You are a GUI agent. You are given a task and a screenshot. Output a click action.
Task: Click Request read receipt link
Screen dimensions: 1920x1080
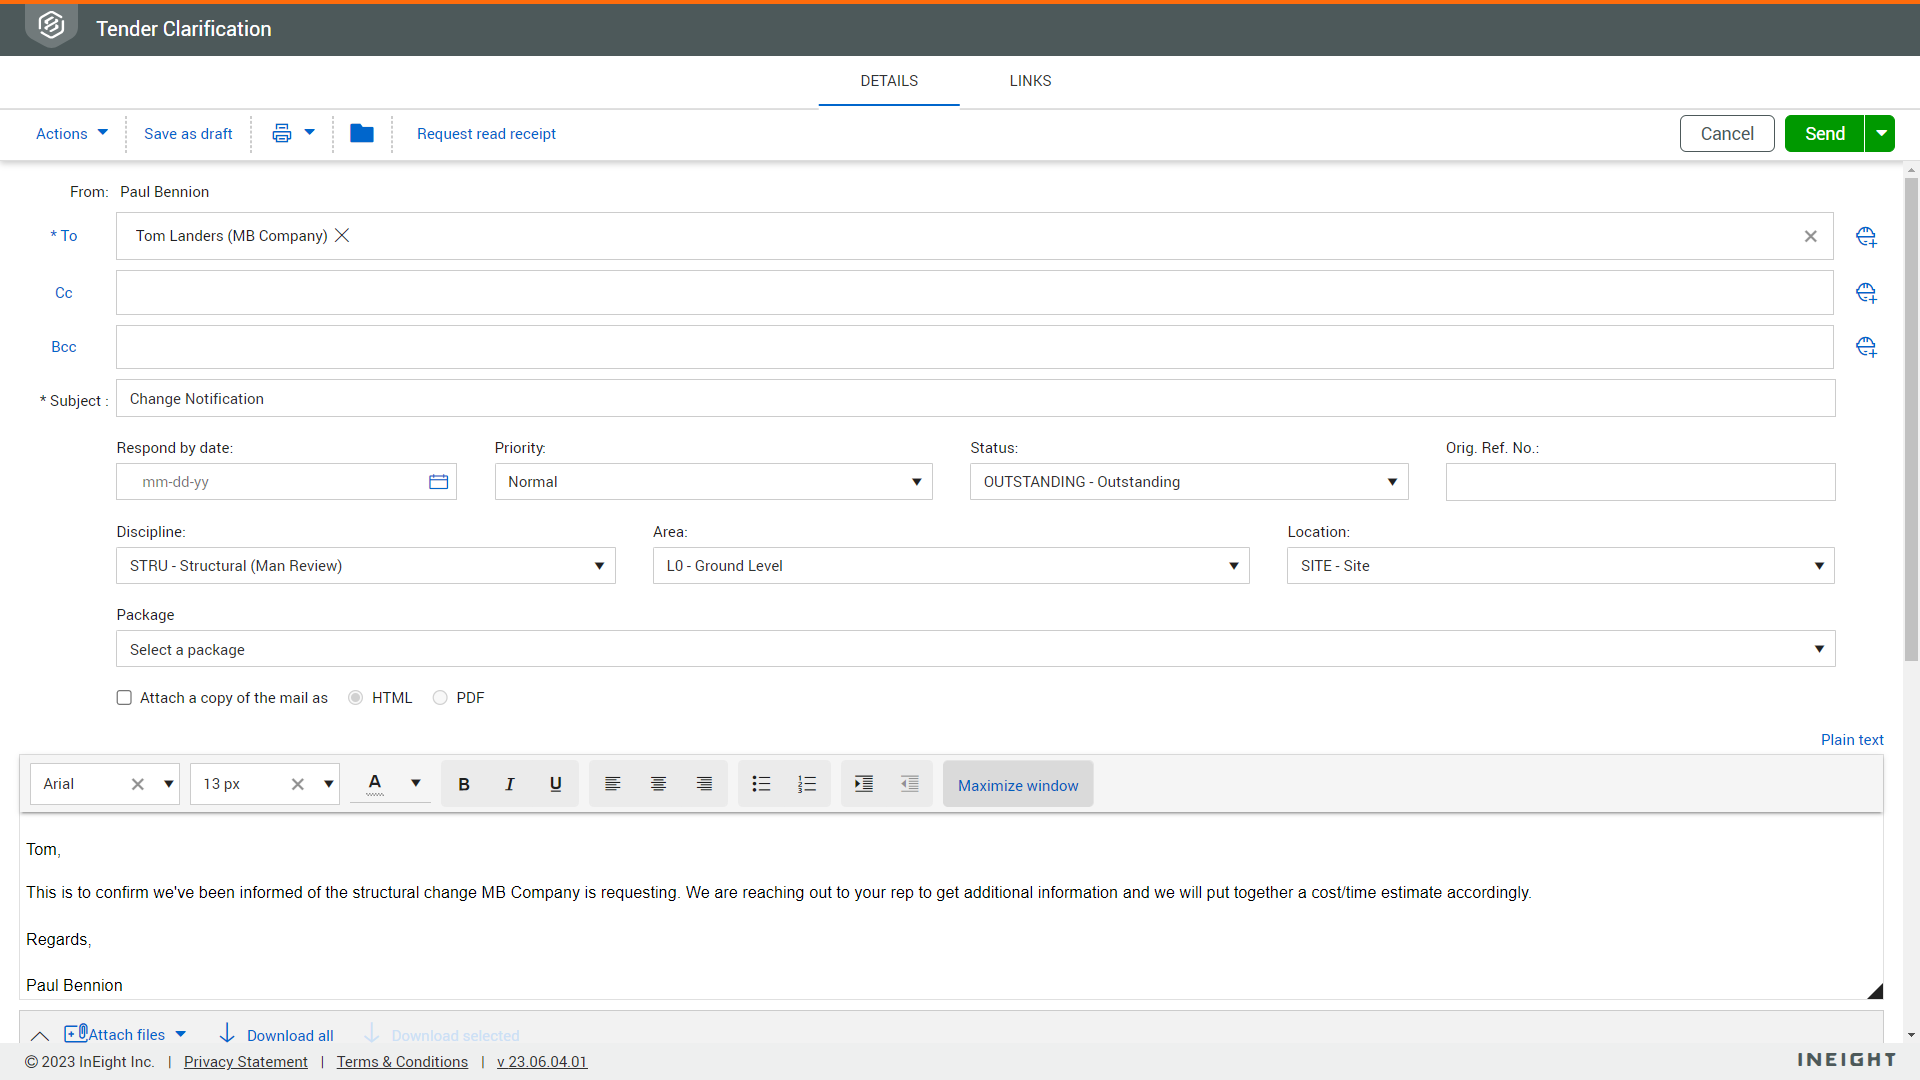tap(486, 134)
